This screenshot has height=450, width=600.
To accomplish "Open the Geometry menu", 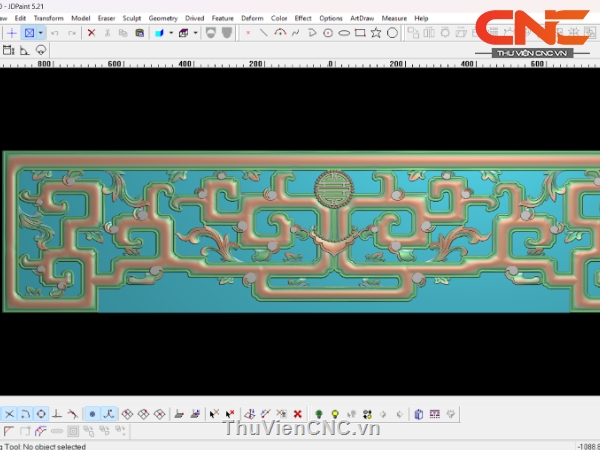I will pos(163,18).
